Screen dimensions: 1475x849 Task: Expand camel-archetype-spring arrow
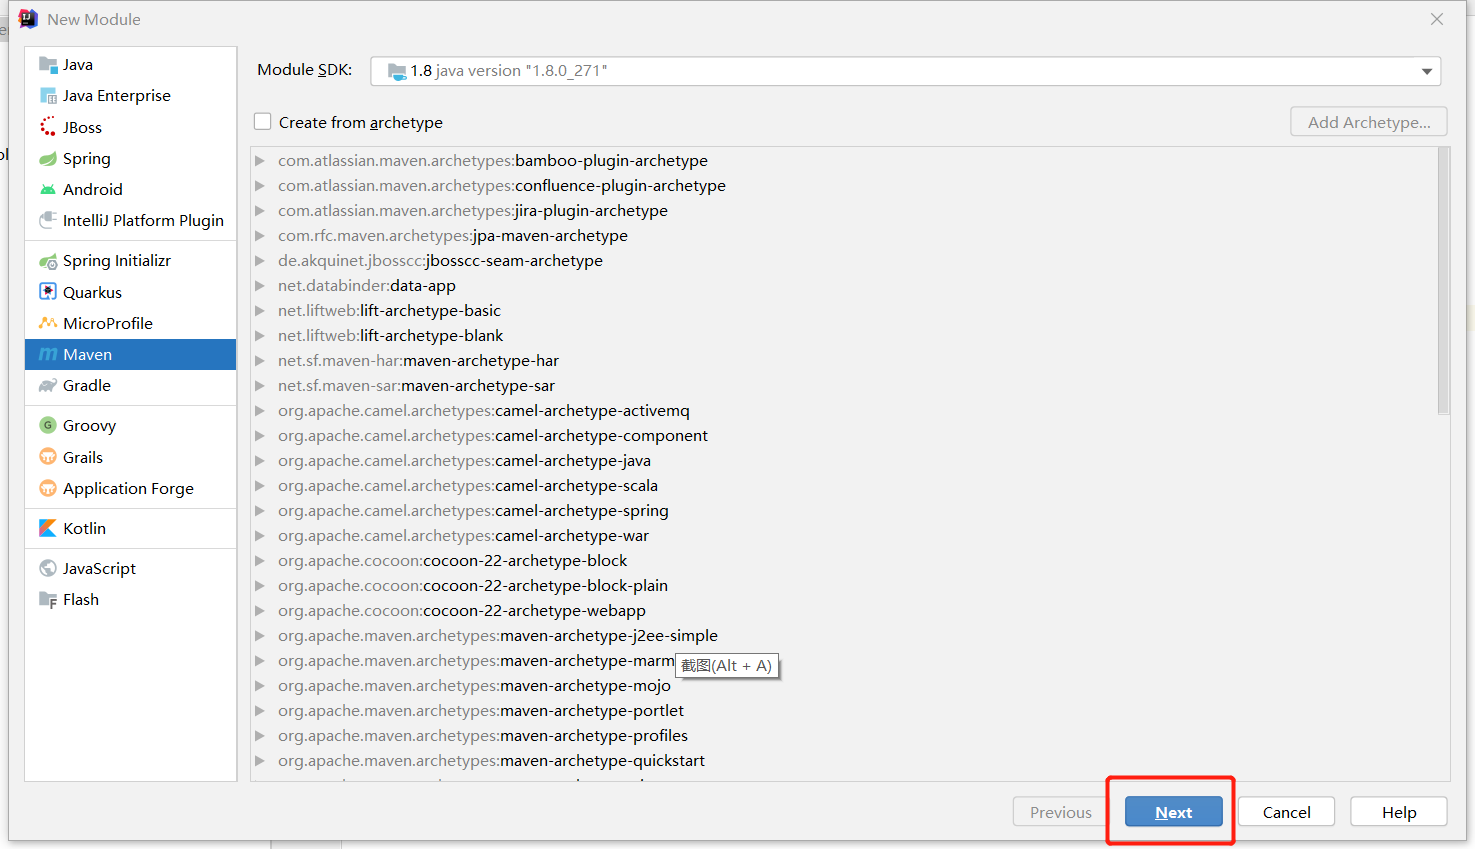point(260,511)
